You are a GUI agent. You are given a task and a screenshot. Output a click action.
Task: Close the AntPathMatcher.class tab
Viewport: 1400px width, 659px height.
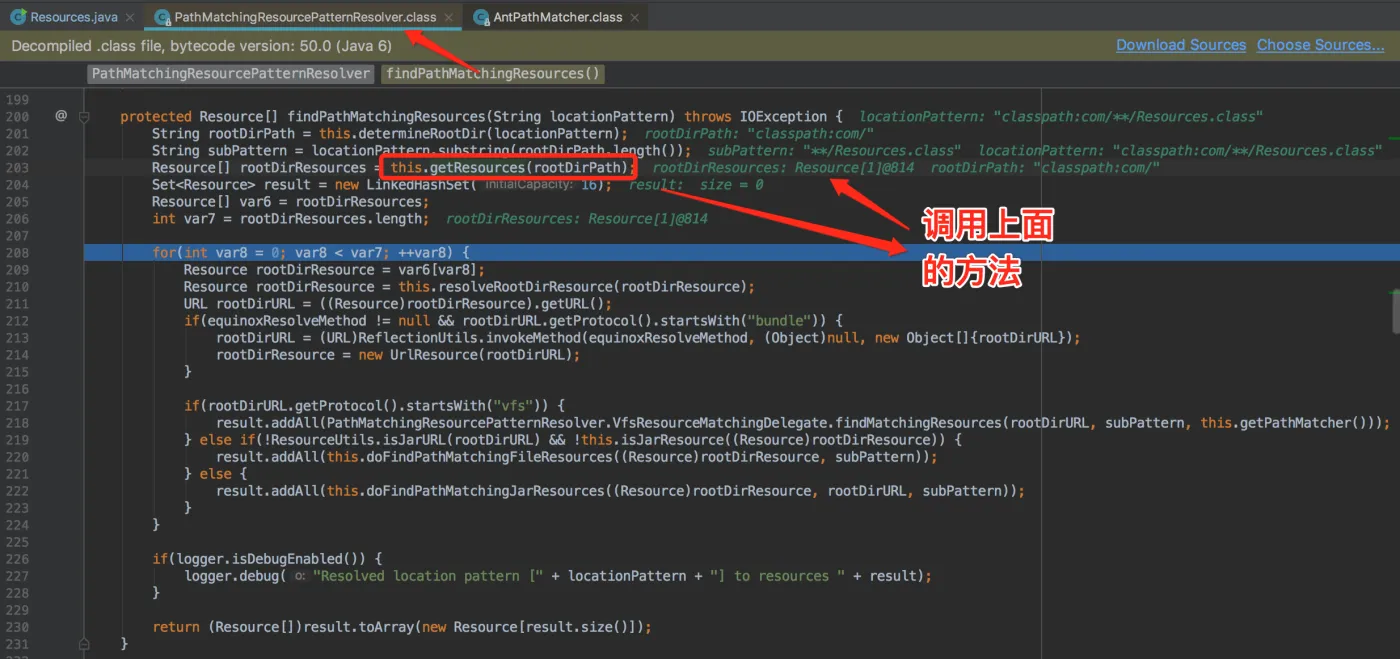(x=635, y=17)
